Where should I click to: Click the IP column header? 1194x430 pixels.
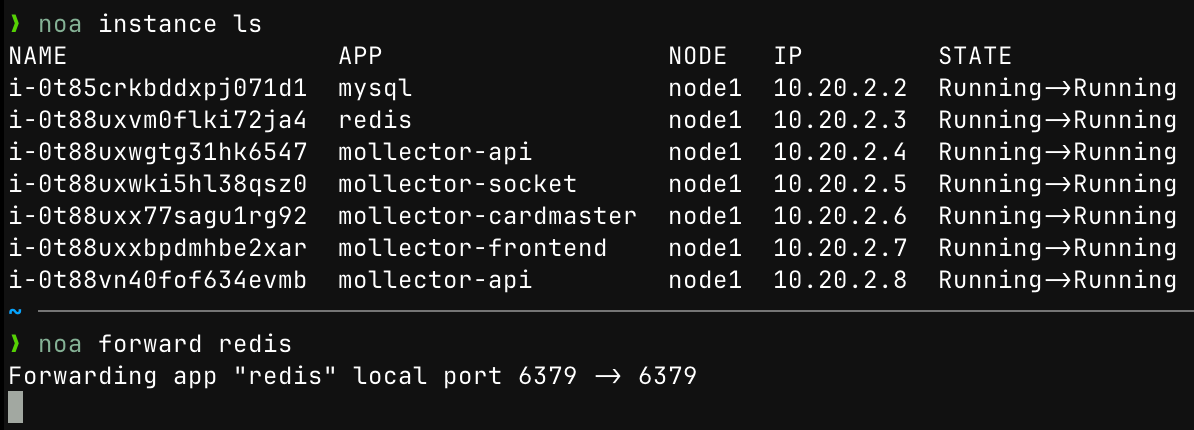pyautogui.click(x=788, y=56)
